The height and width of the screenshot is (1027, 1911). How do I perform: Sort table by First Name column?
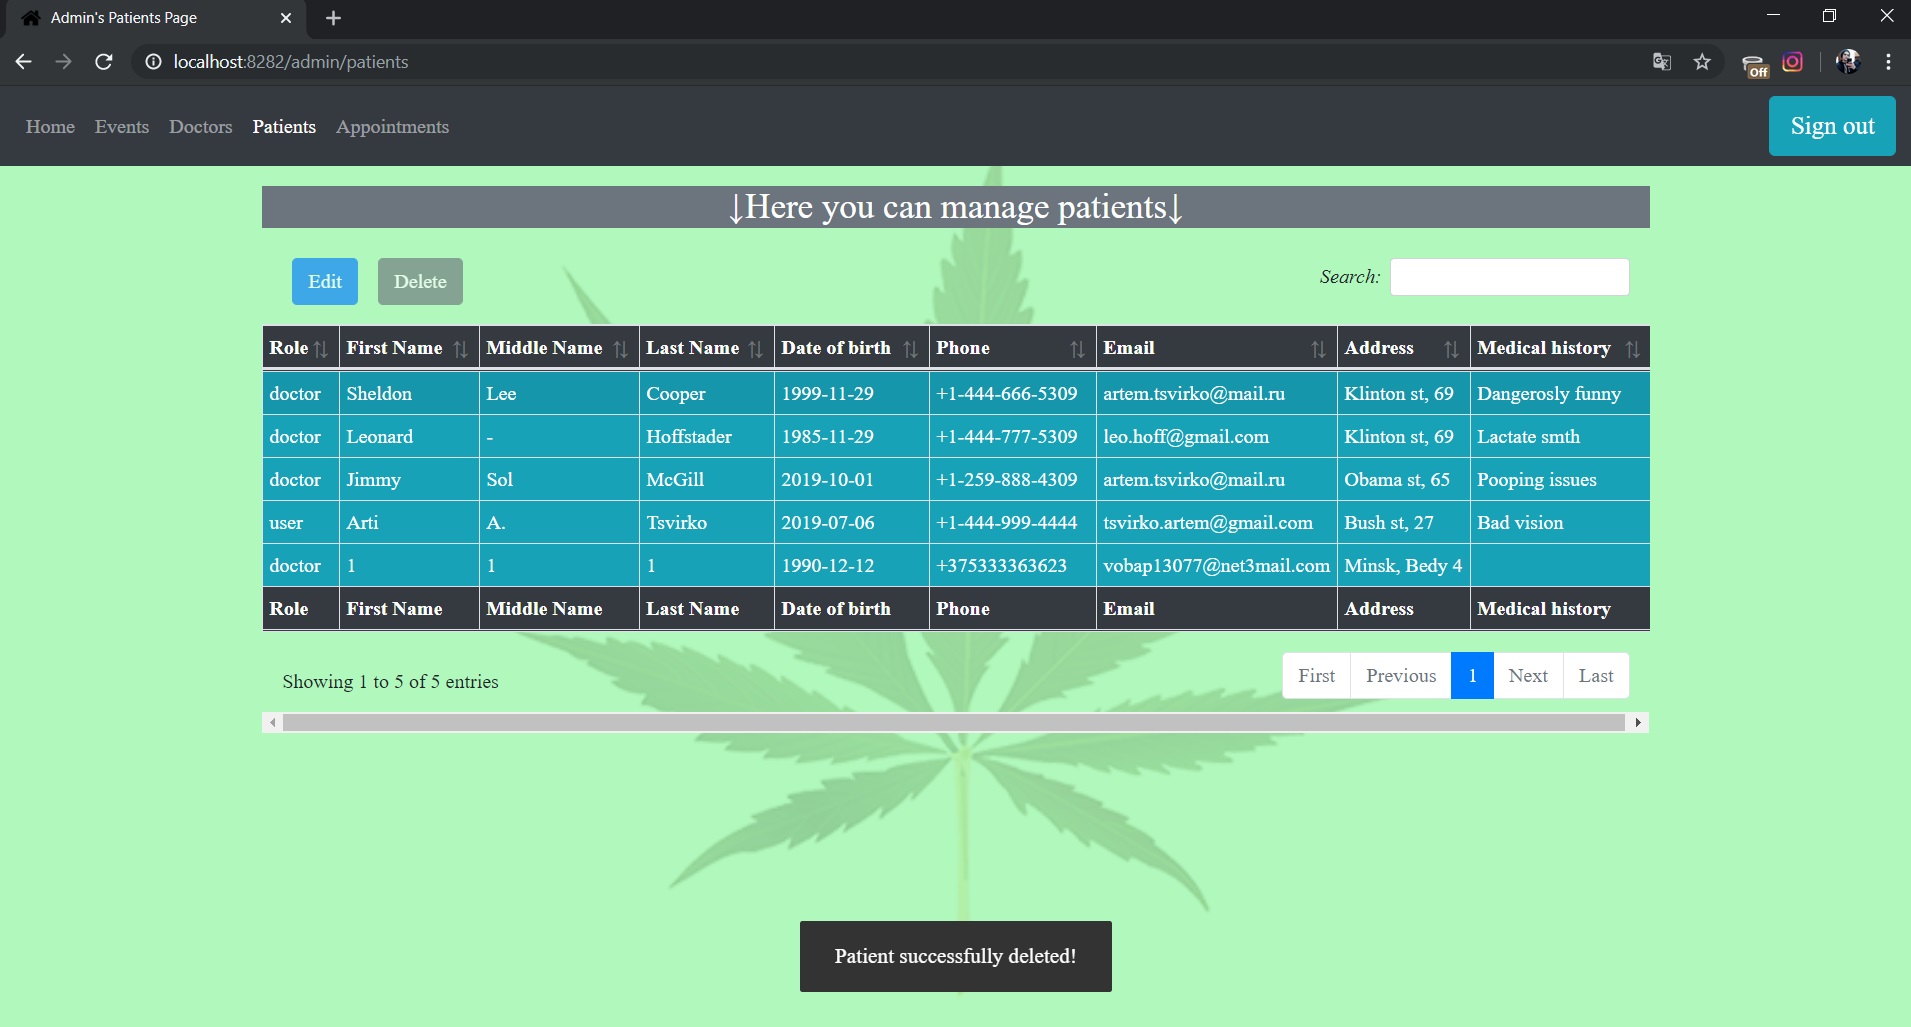click(x=409, y=348)
